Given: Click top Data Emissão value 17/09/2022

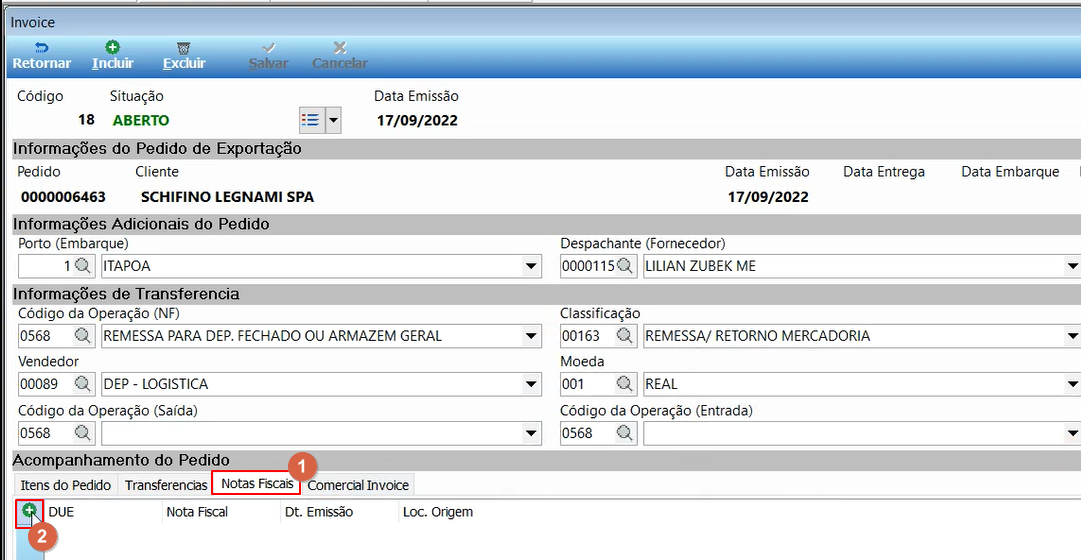Looking at the screenshot, I should (417, 121).
